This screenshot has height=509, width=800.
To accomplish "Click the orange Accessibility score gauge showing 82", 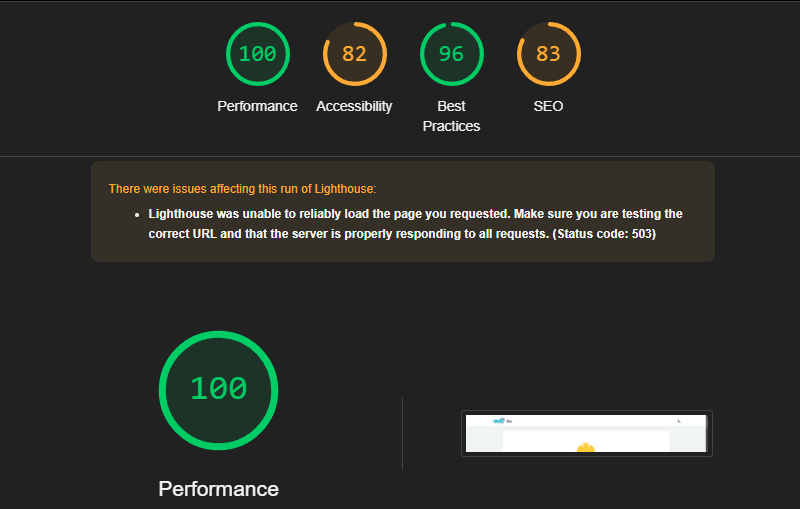I will (x=355, y=54).
